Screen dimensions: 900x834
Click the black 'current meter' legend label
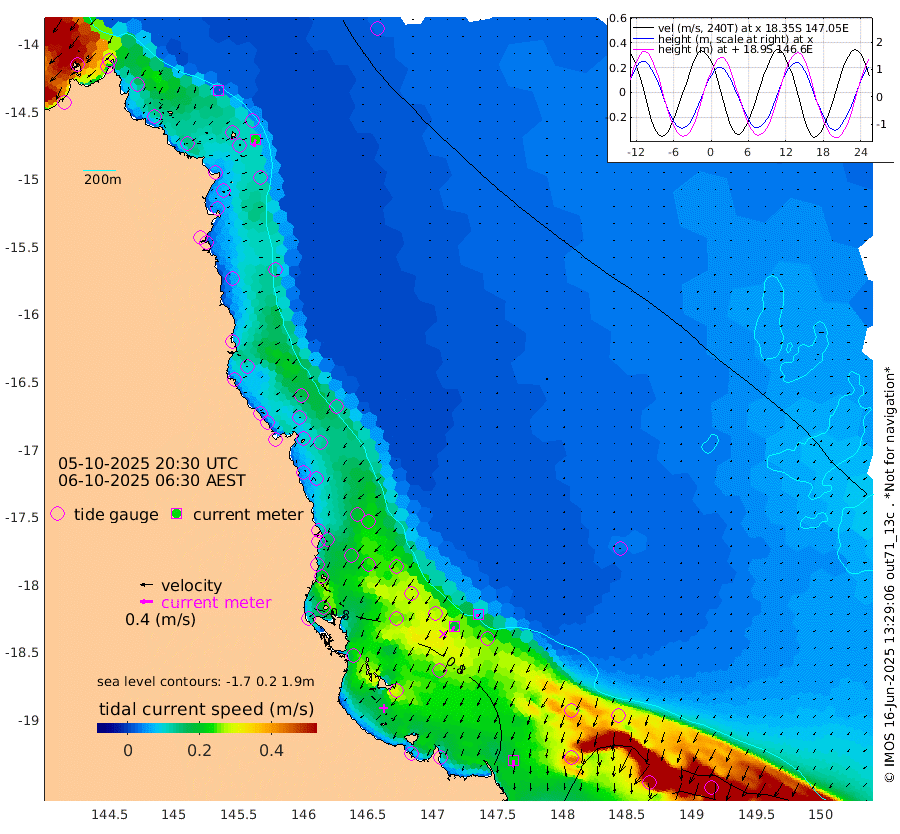248,514
